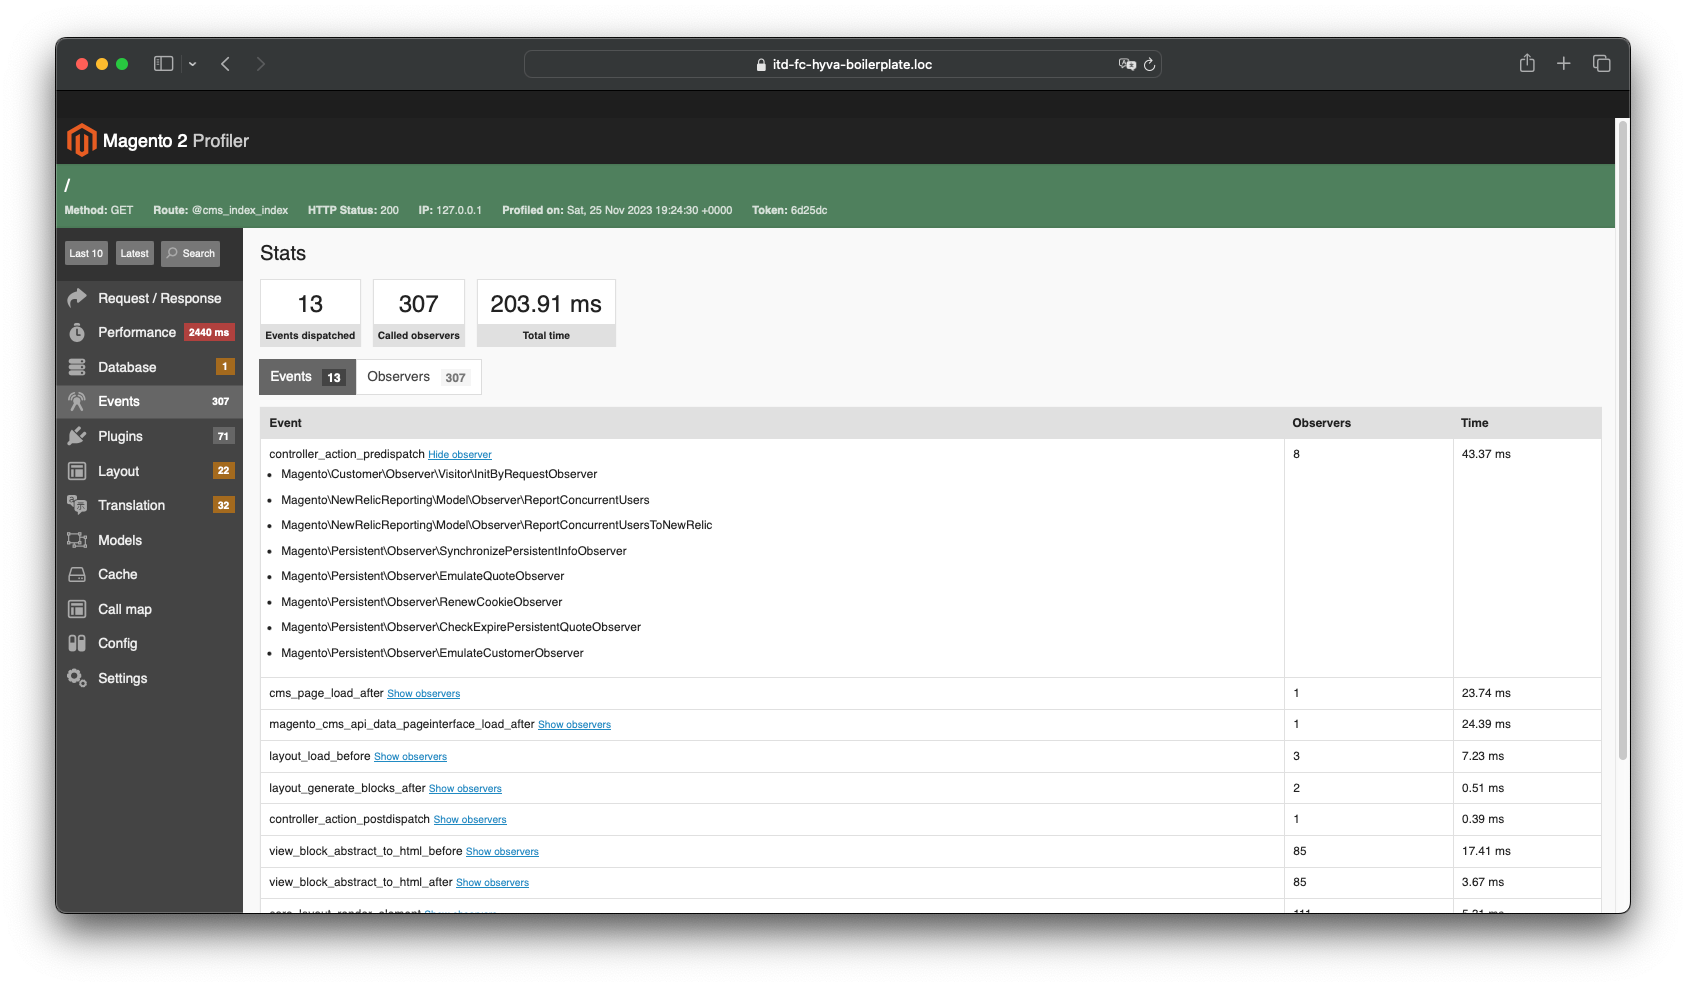Open Call map section in sidebar
Screen dimensions: 1686x987
pos(150,609)
